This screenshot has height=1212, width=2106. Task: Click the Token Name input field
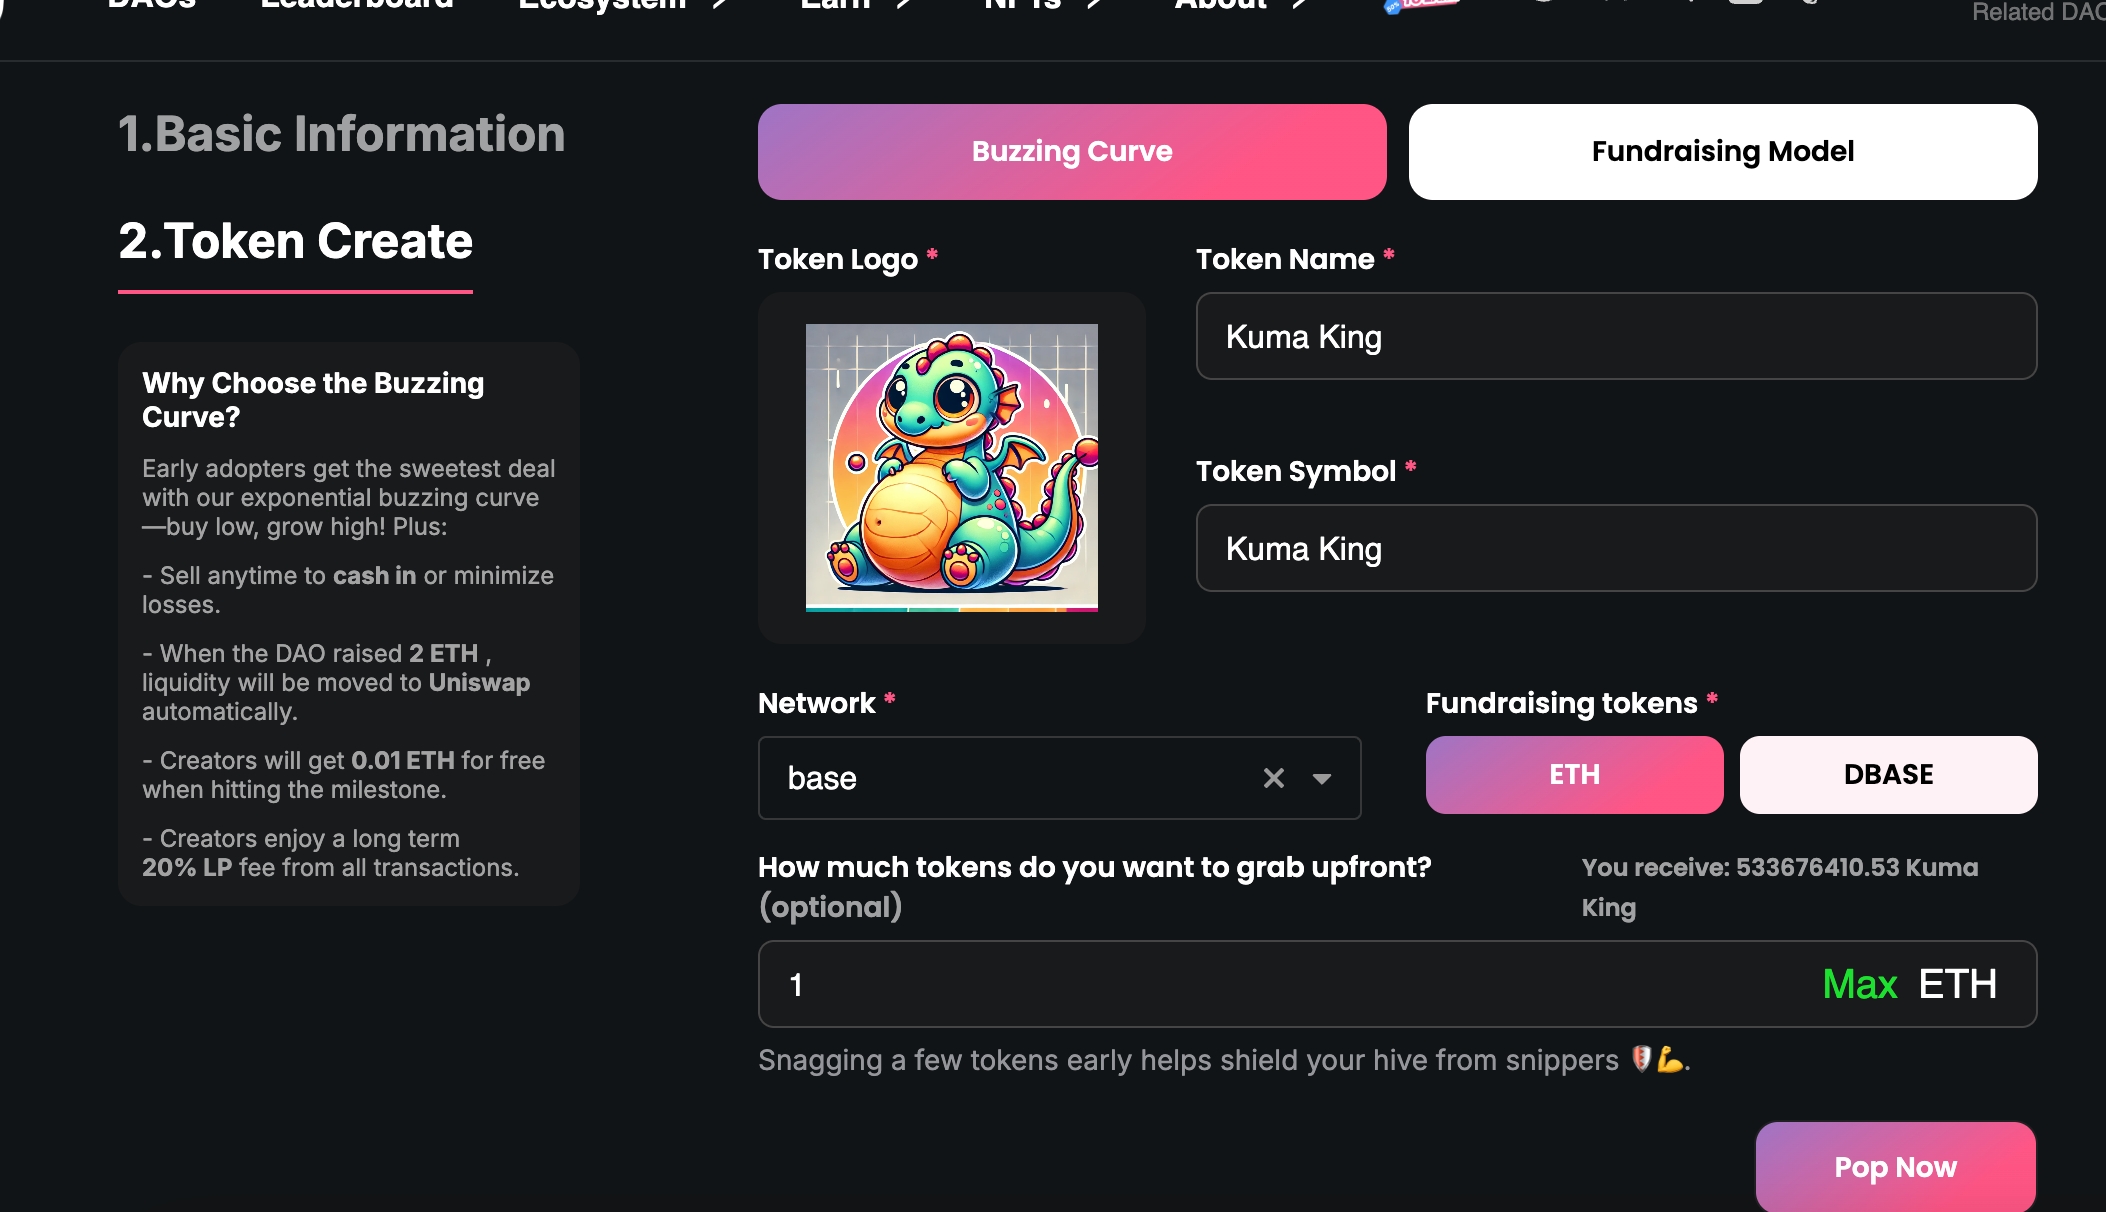tap(1616, 336)
